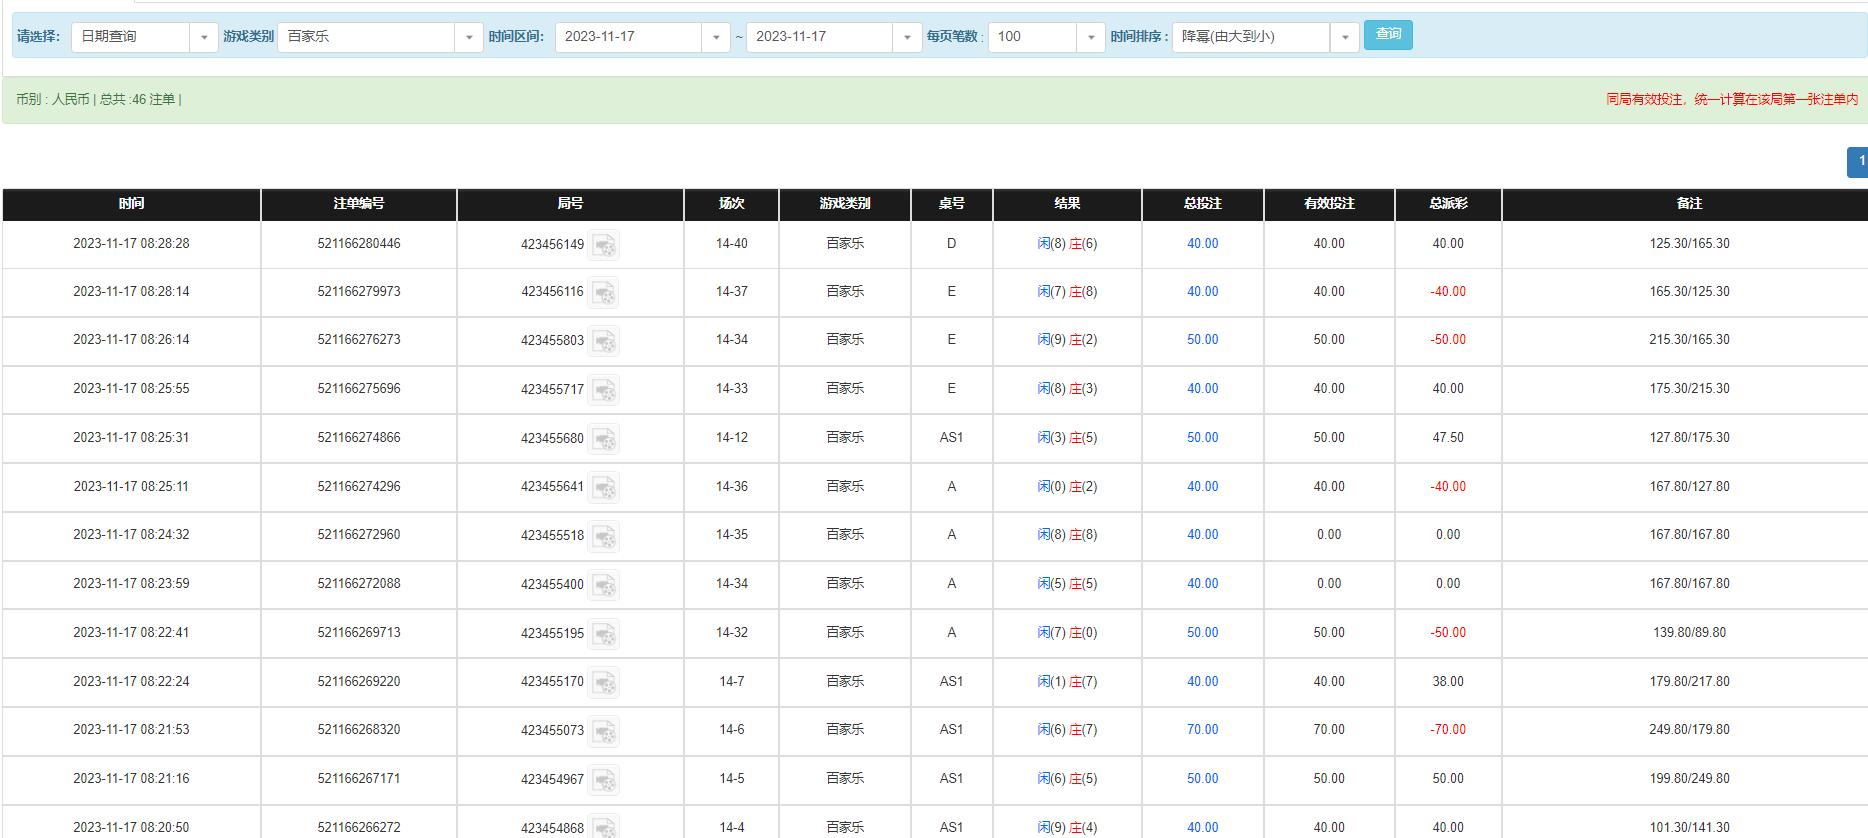The height and width of the screenshot is (838, 1868).
Task: Open replay icon for round 423455400
Action: click(x=604, y=585)
